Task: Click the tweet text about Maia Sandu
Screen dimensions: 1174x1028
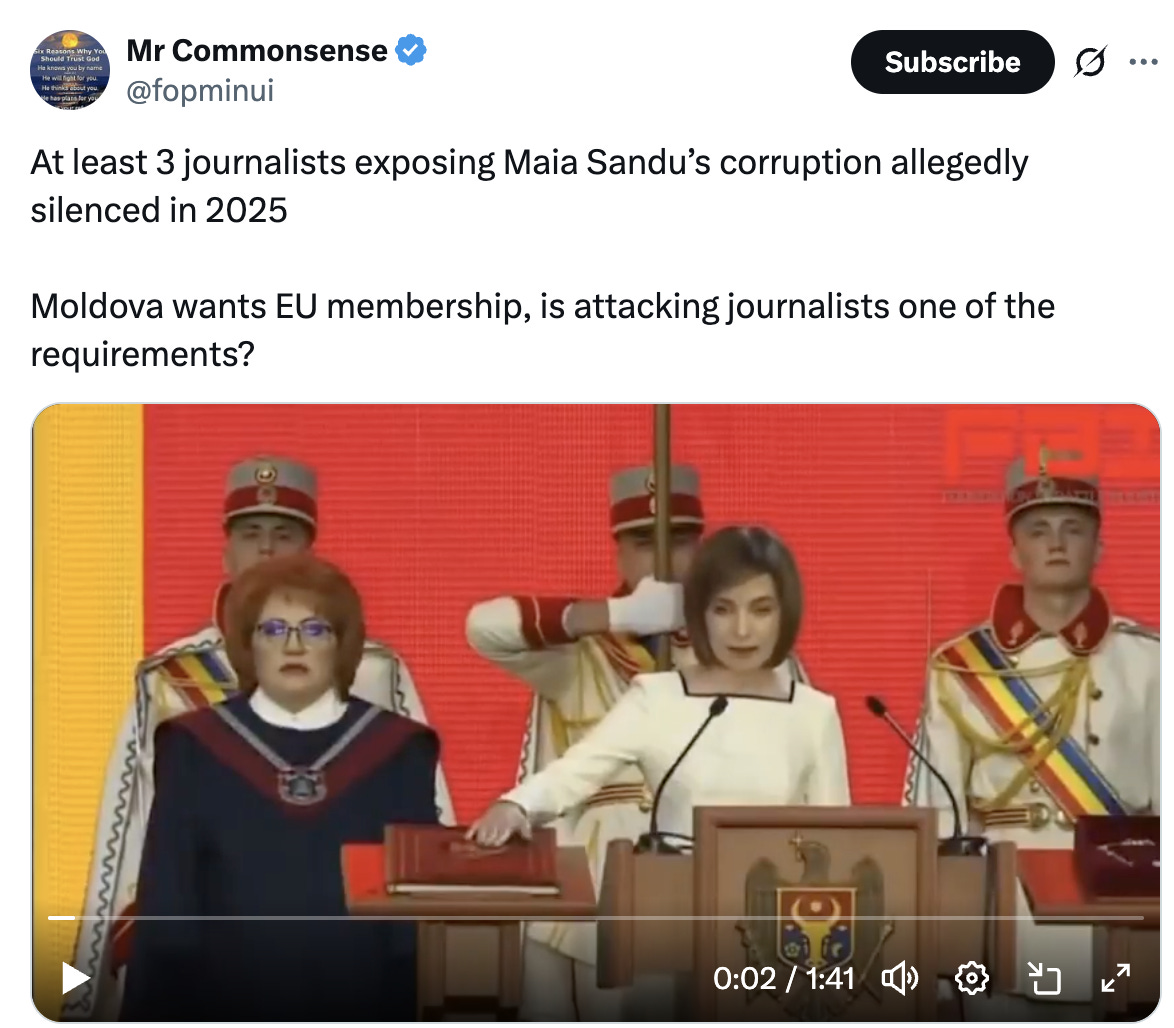Action: point(529,186)
